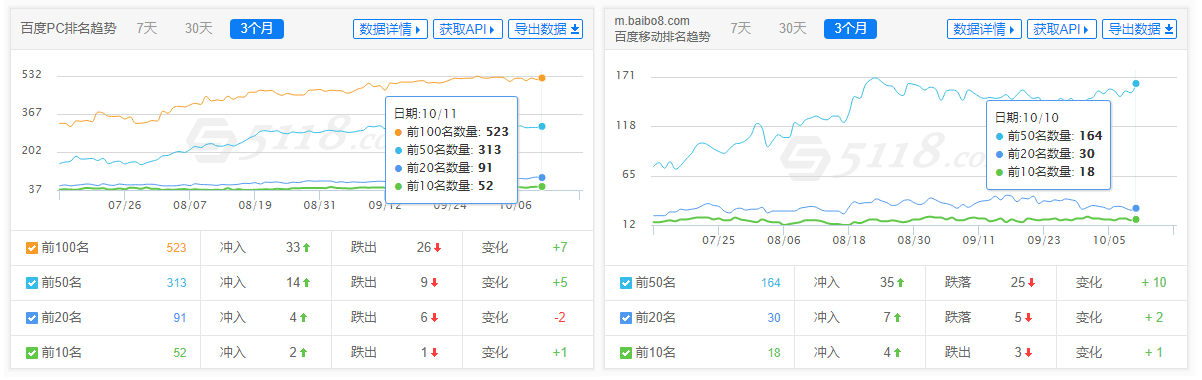Click the 313 count in PC 前50名 row
1202x380 pixels.
[x=176, y=283]
